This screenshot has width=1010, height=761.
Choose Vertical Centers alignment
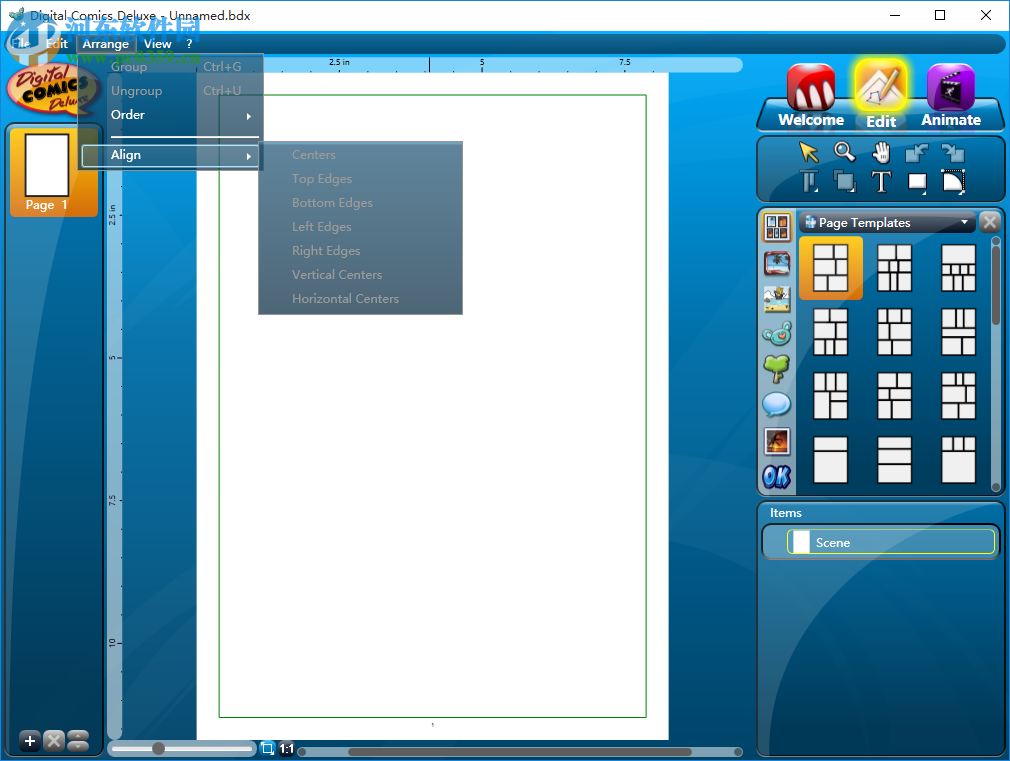[x=360, y=275]
